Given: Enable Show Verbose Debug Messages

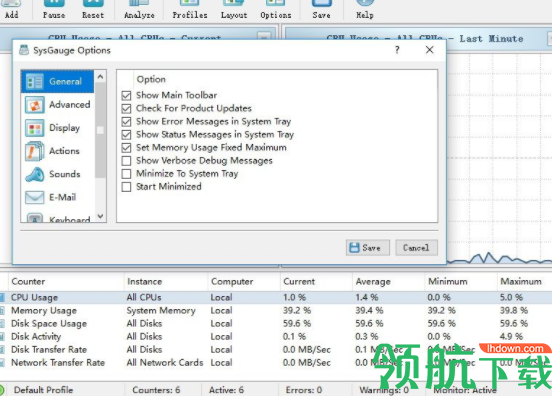Looking at the screenshot, I should pos(126,161).
